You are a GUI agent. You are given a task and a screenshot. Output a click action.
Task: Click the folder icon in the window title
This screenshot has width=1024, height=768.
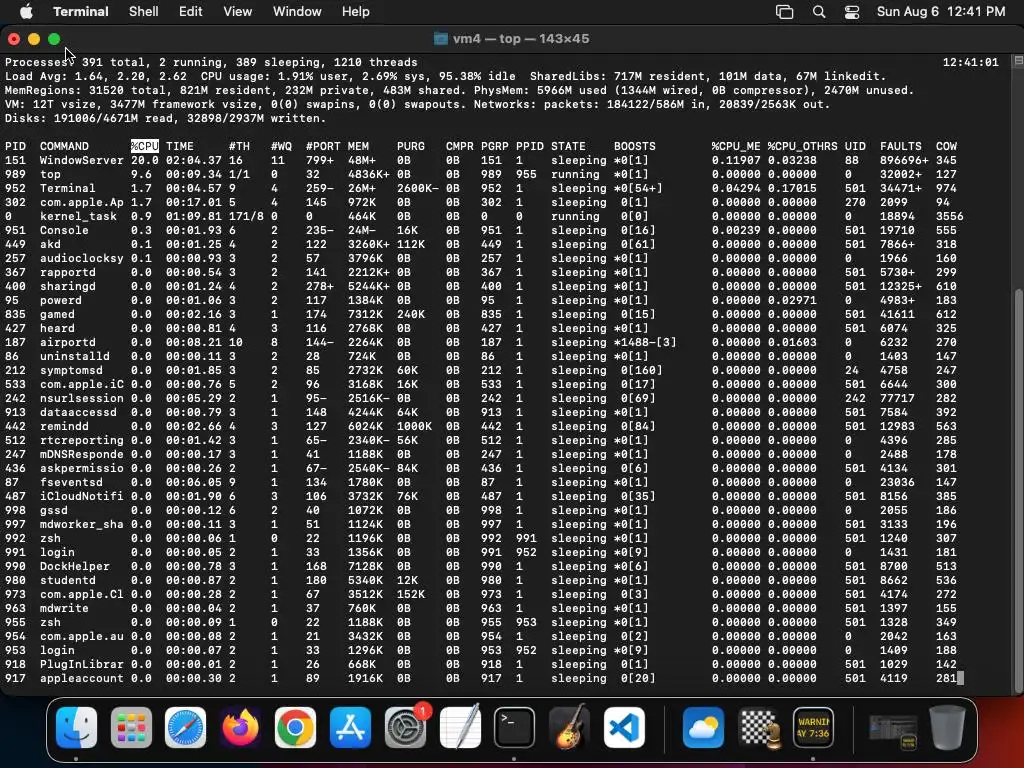point(441,39)
